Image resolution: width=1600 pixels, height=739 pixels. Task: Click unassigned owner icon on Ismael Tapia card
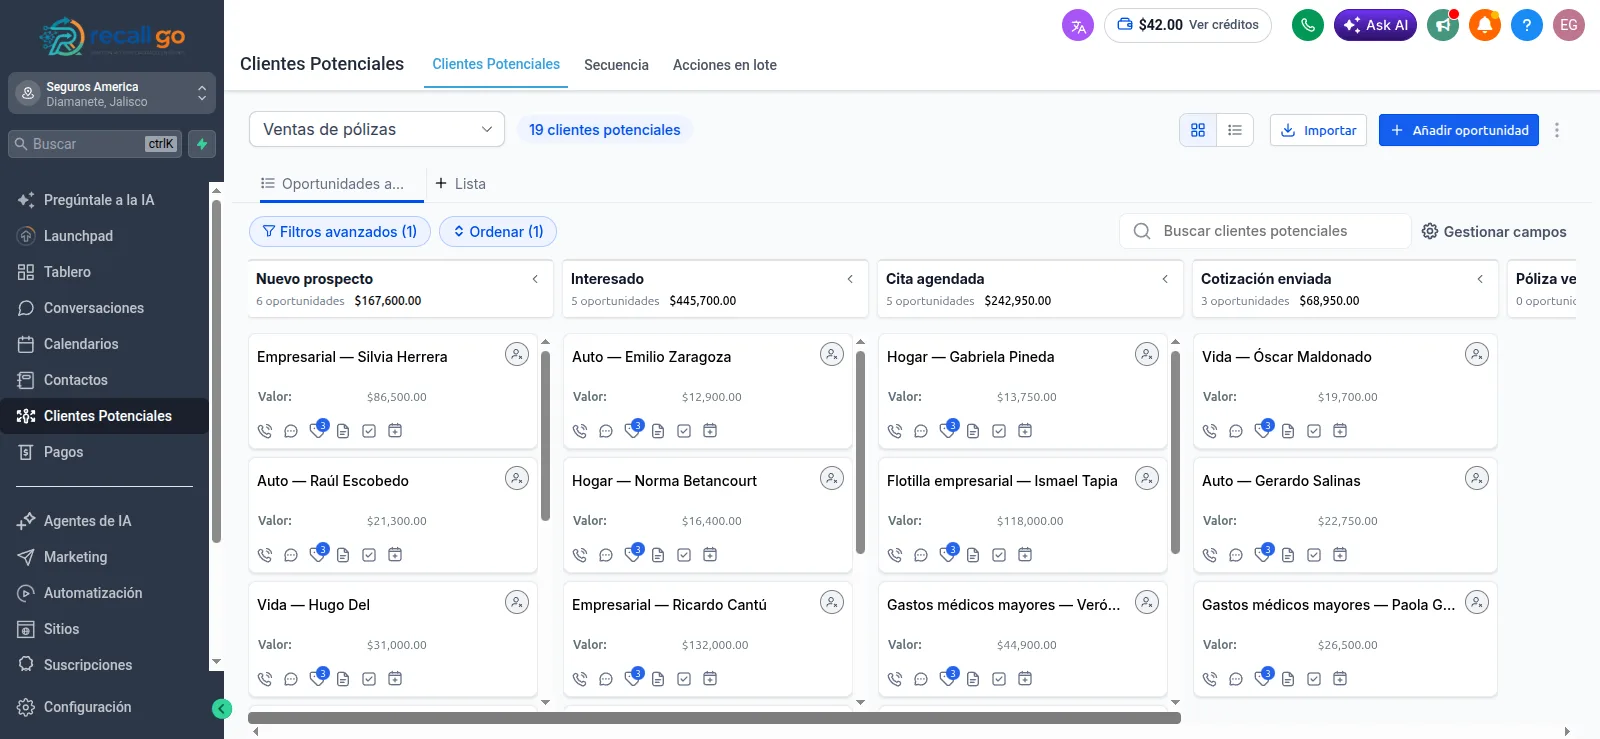pyautogui.click(x=1147, y=478)
